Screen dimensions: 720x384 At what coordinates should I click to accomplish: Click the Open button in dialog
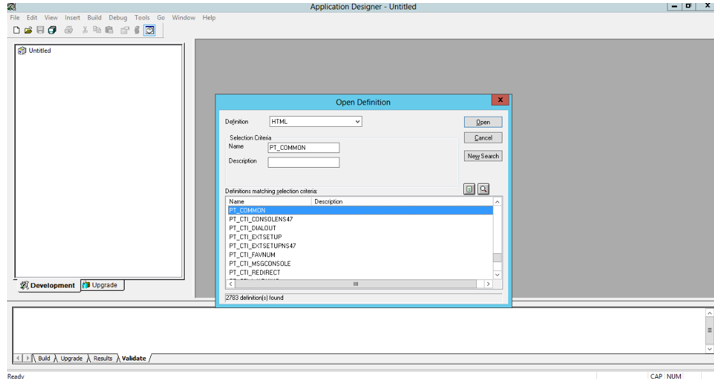pos(483,122)
